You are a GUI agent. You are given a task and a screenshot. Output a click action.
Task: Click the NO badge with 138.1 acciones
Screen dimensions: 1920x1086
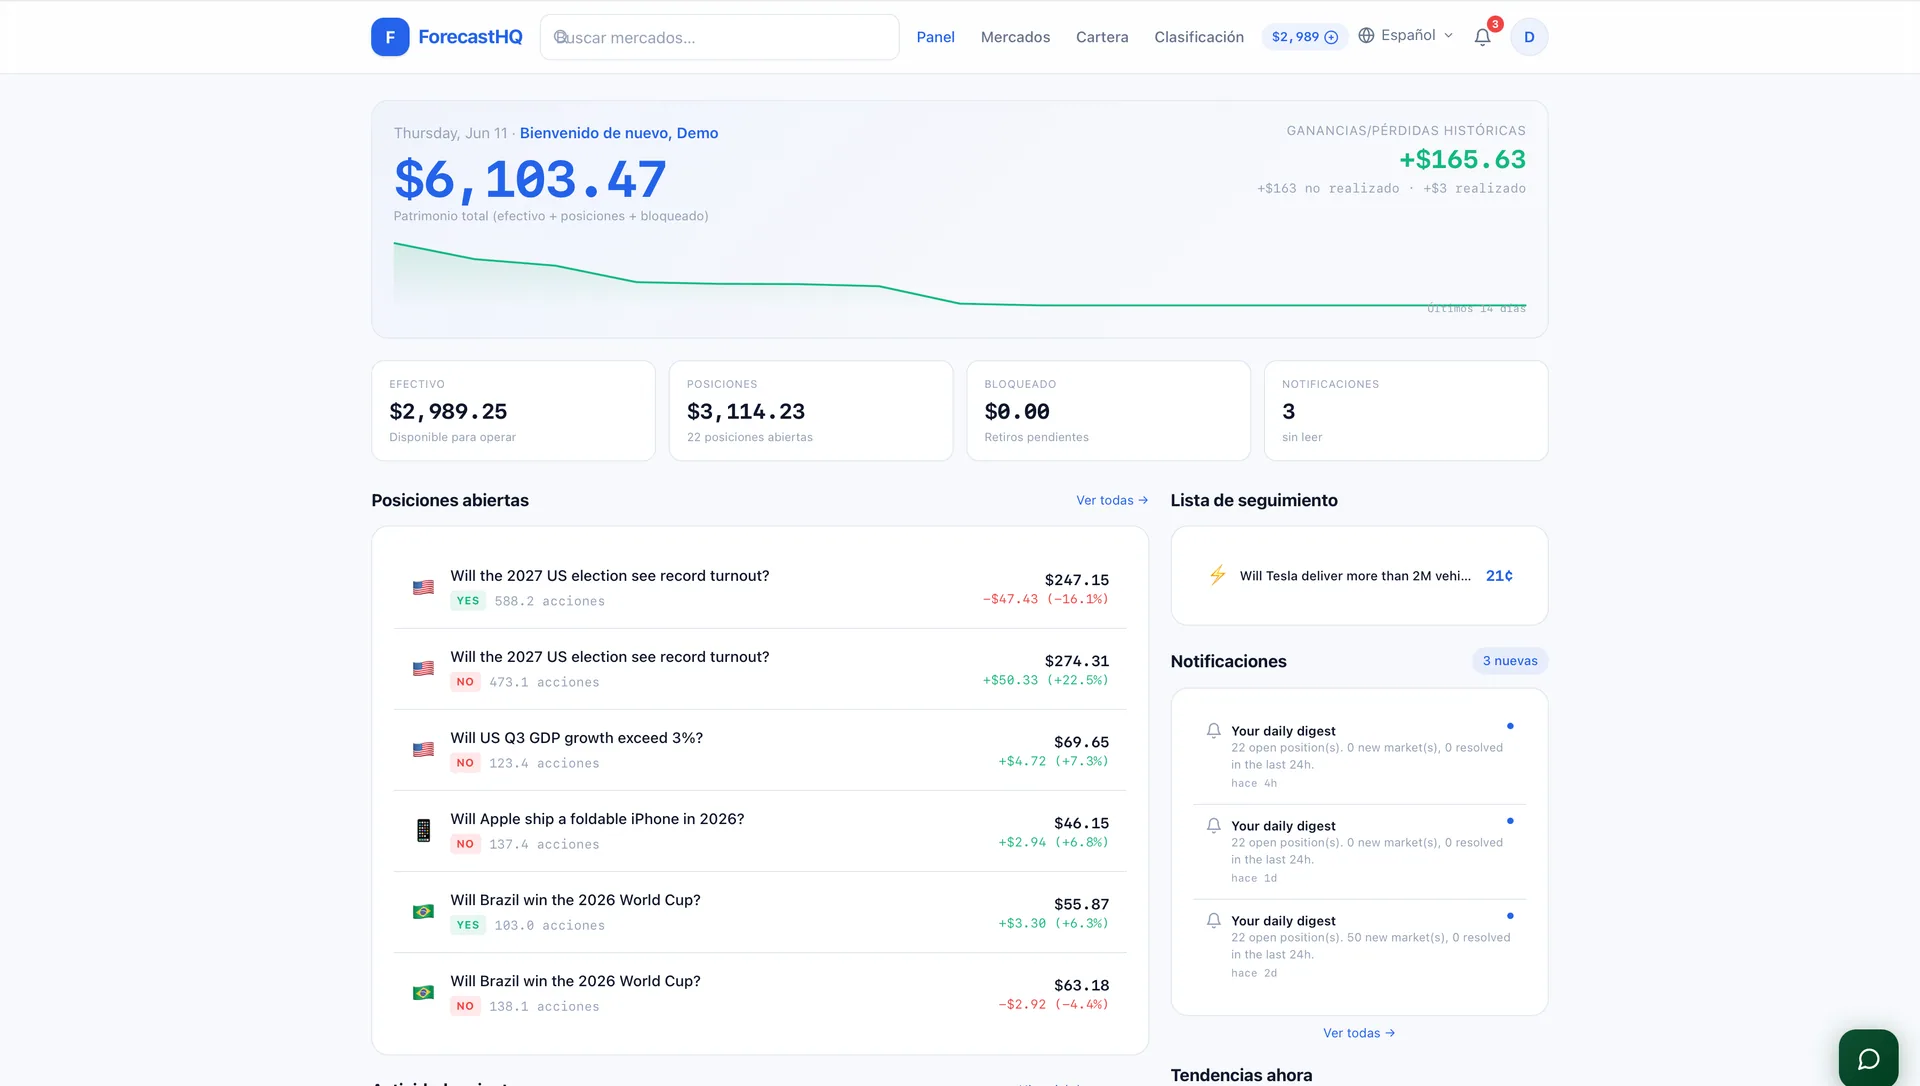(x=465, y=1006)
